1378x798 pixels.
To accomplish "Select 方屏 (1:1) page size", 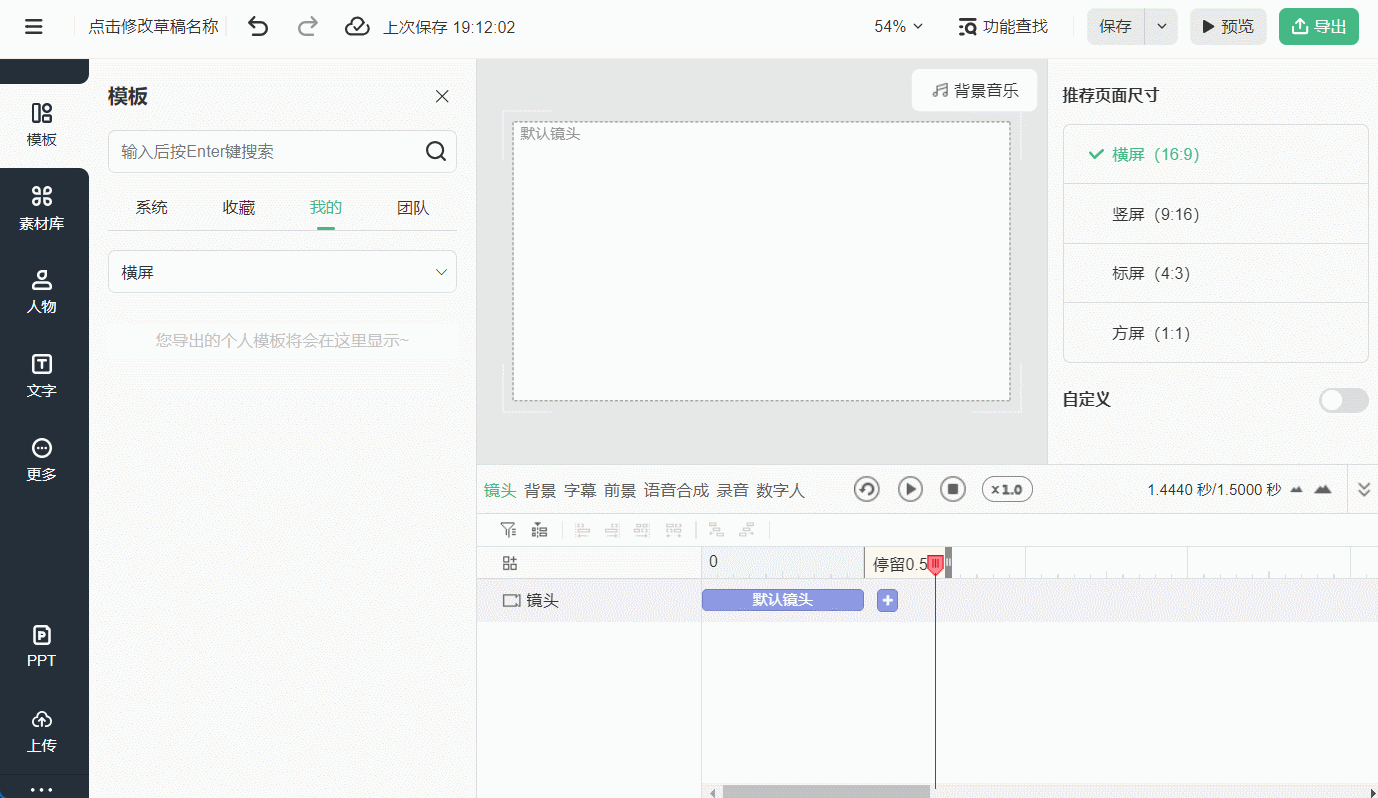I will click(x=1216, y=333).
